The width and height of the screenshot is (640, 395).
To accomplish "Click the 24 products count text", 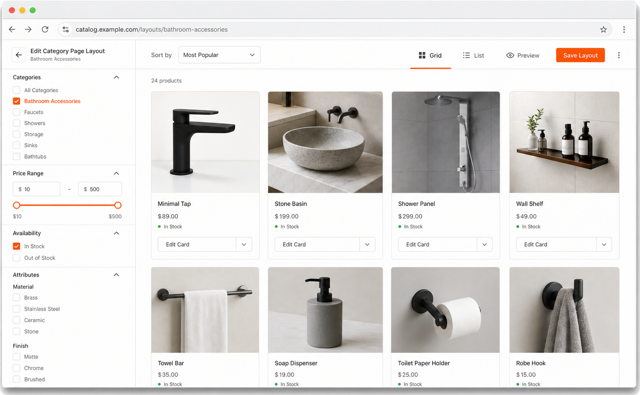I will pyautogui.click(x=166, y=80).
